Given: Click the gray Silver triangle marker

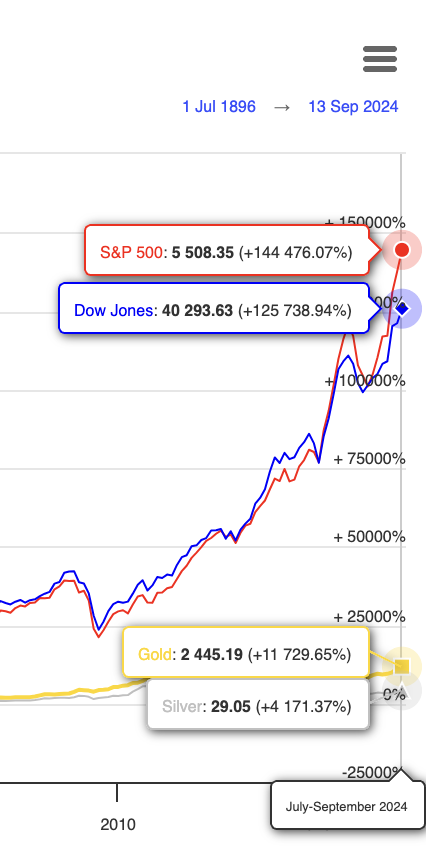Looking at the screenshot, I should coord(402,692).
